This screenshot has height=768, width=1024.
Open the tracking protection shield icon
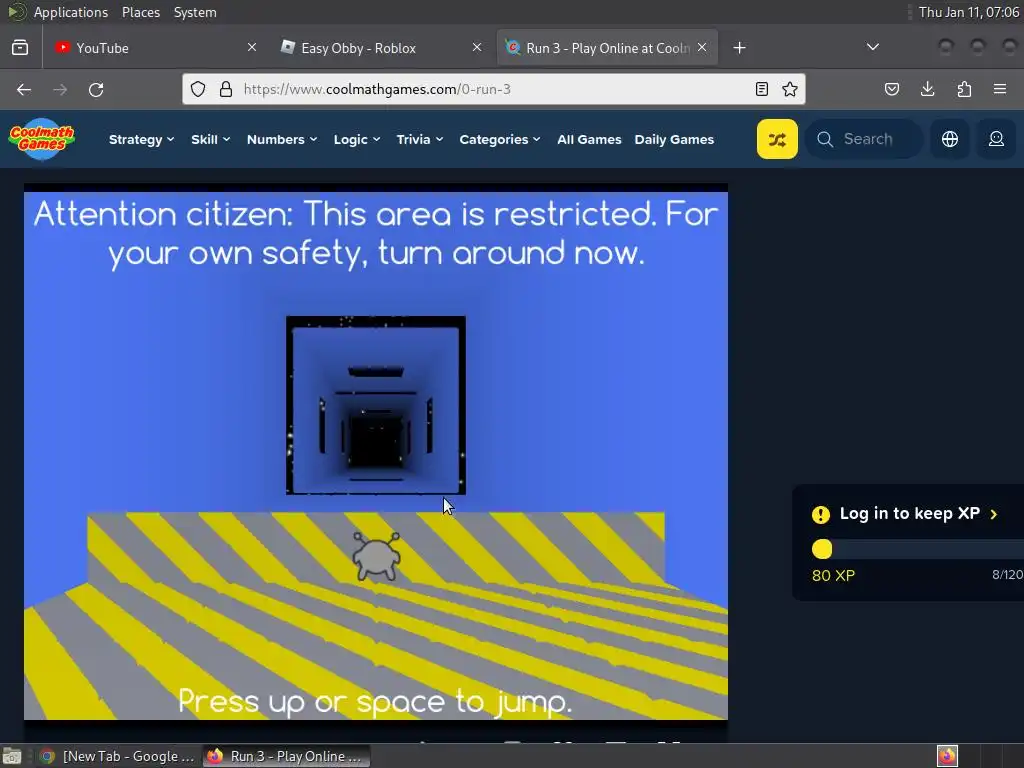[x=198, y=89]
